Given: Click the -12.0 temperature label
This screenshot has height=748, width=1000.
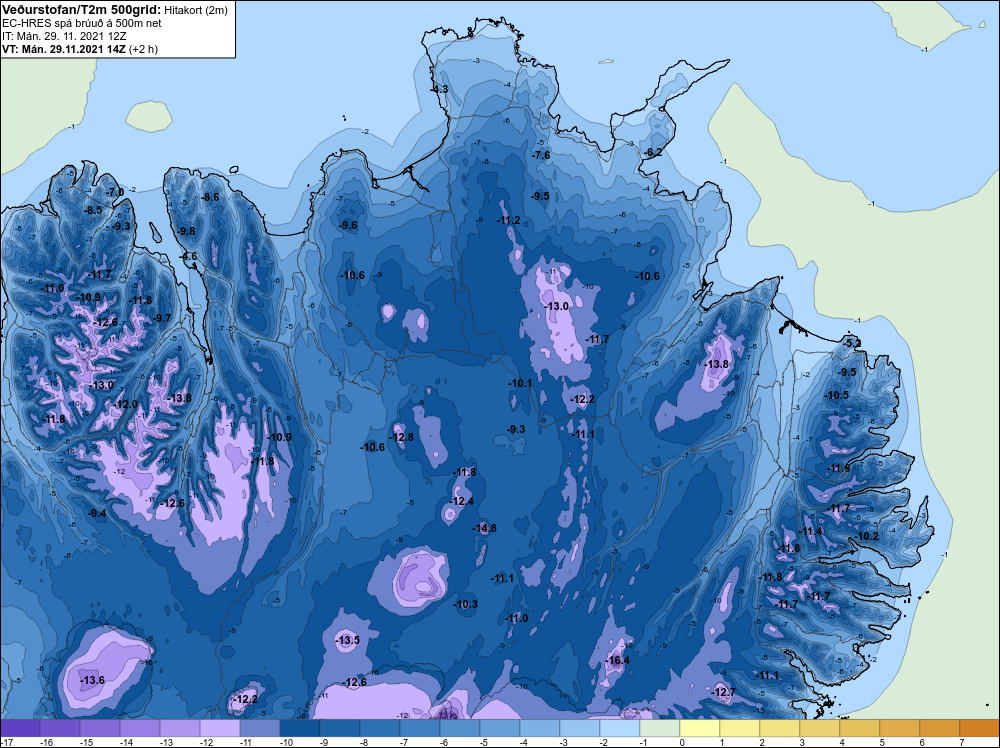Looking at the screenshot, I should pos(126,405).
